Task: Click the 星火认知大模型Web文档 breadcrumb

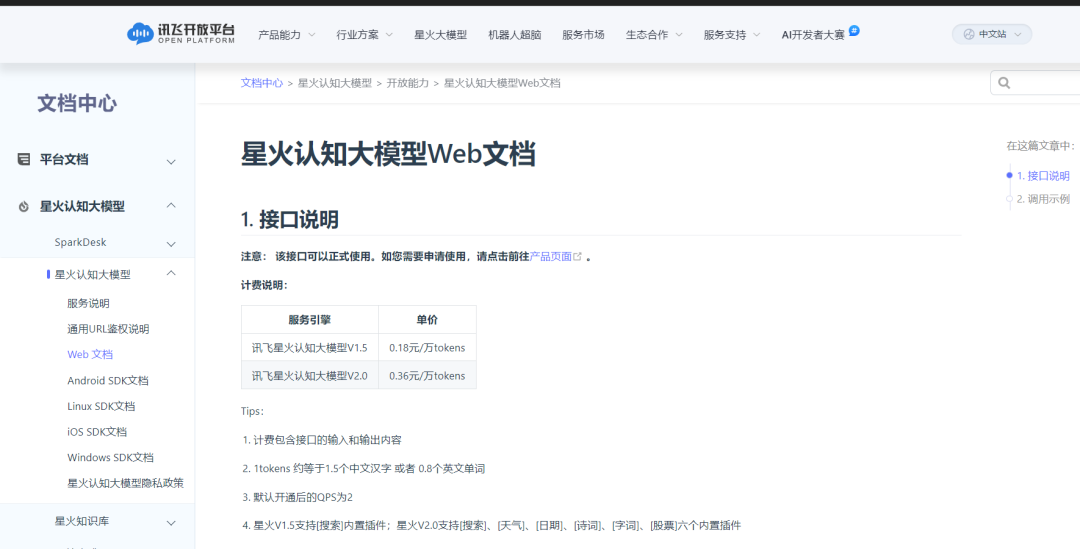Action: pyautogui.click(x=502, y=83)
